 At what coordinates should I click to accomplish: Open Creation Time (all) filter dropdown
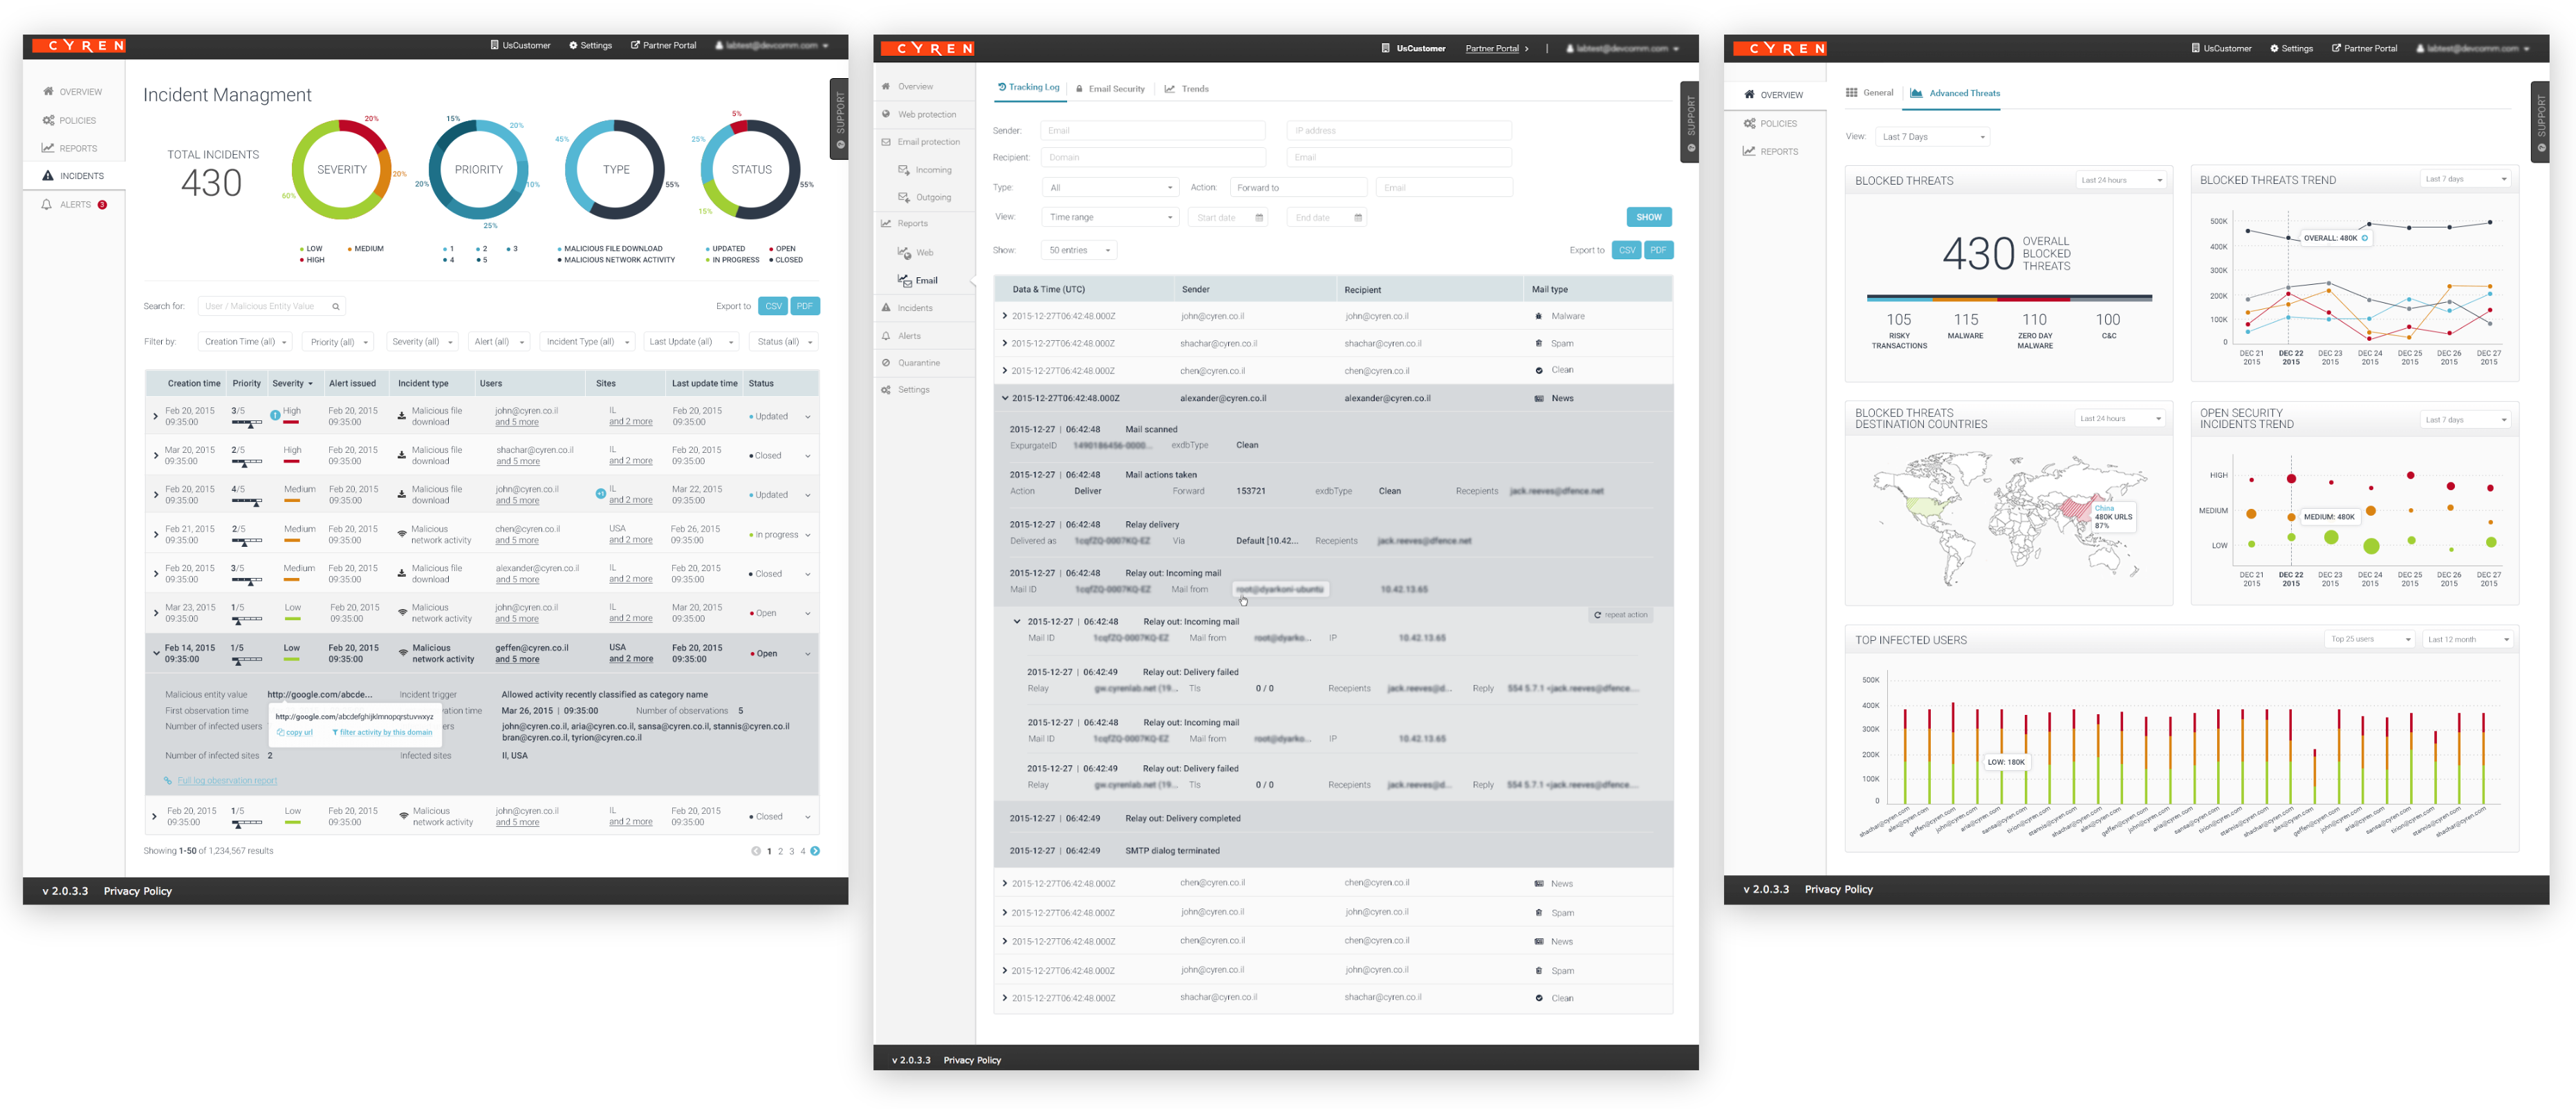pos(246,342)
